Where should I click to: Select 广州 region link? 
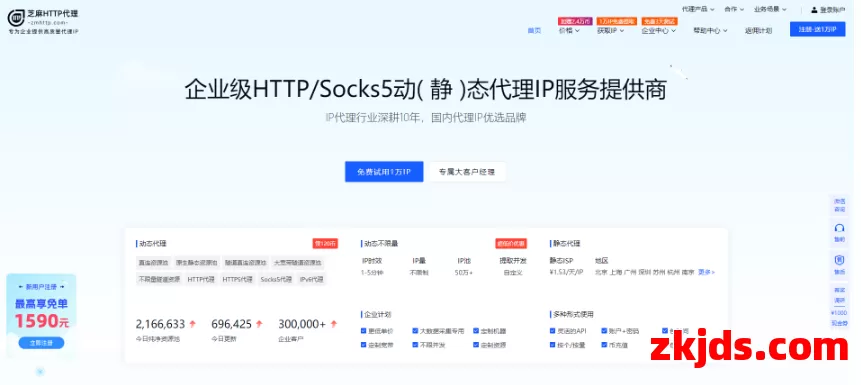pos(630,272)
